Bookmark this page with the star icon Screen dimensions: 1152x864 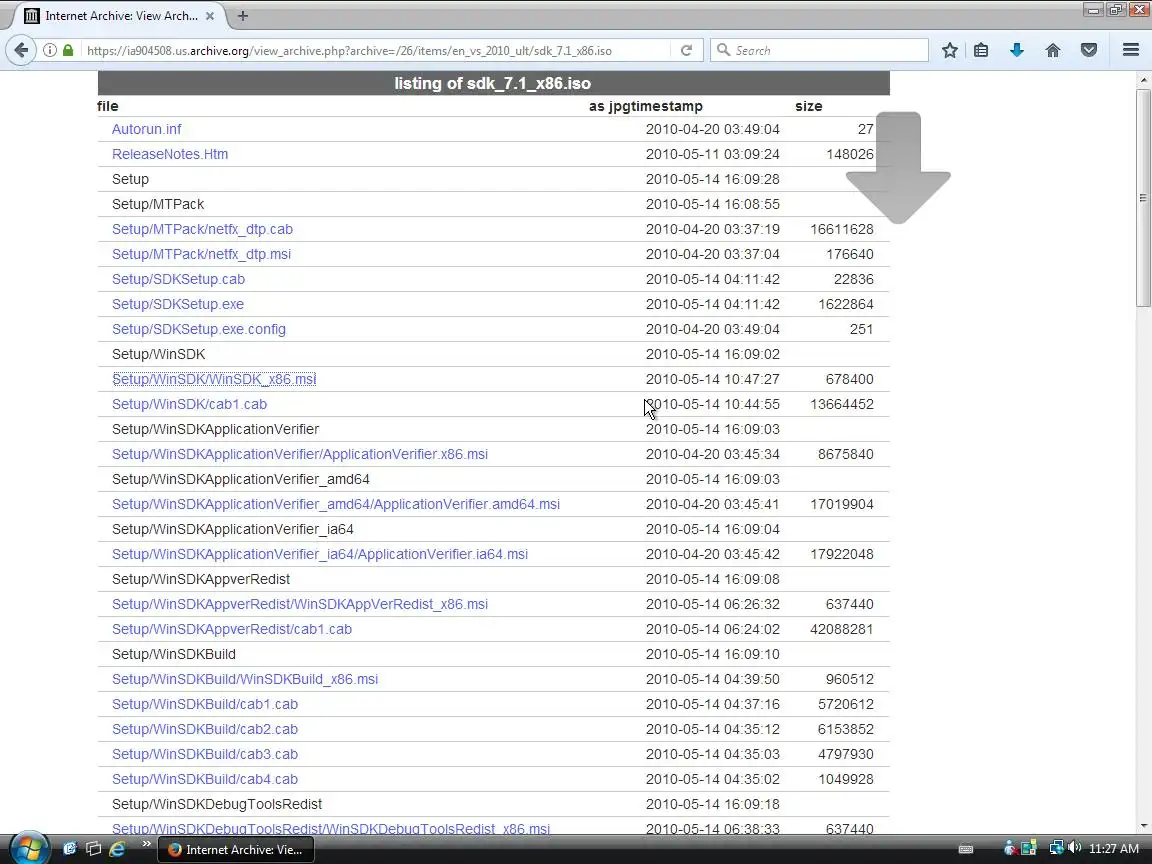(949, 50)
